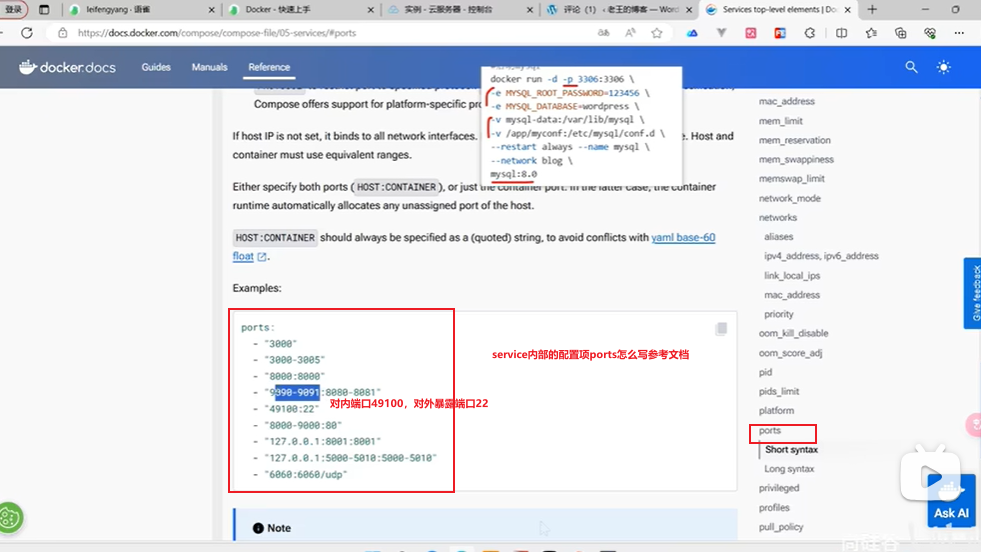981x552 pixels.
Task: Click the "8000:8000" ports example line
Action: 295,376
